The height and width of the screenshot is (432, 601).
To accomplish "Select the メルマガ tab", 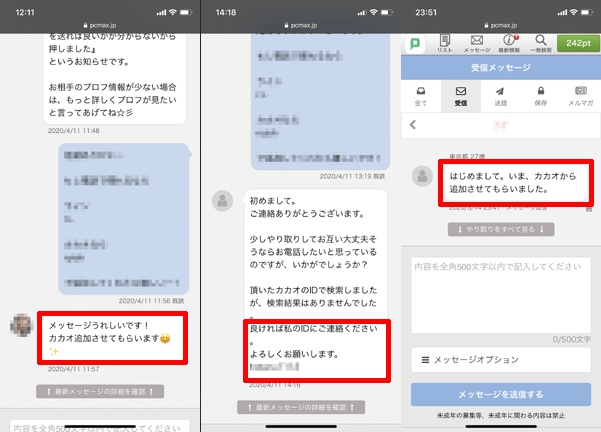I will [x=581, y=96].
